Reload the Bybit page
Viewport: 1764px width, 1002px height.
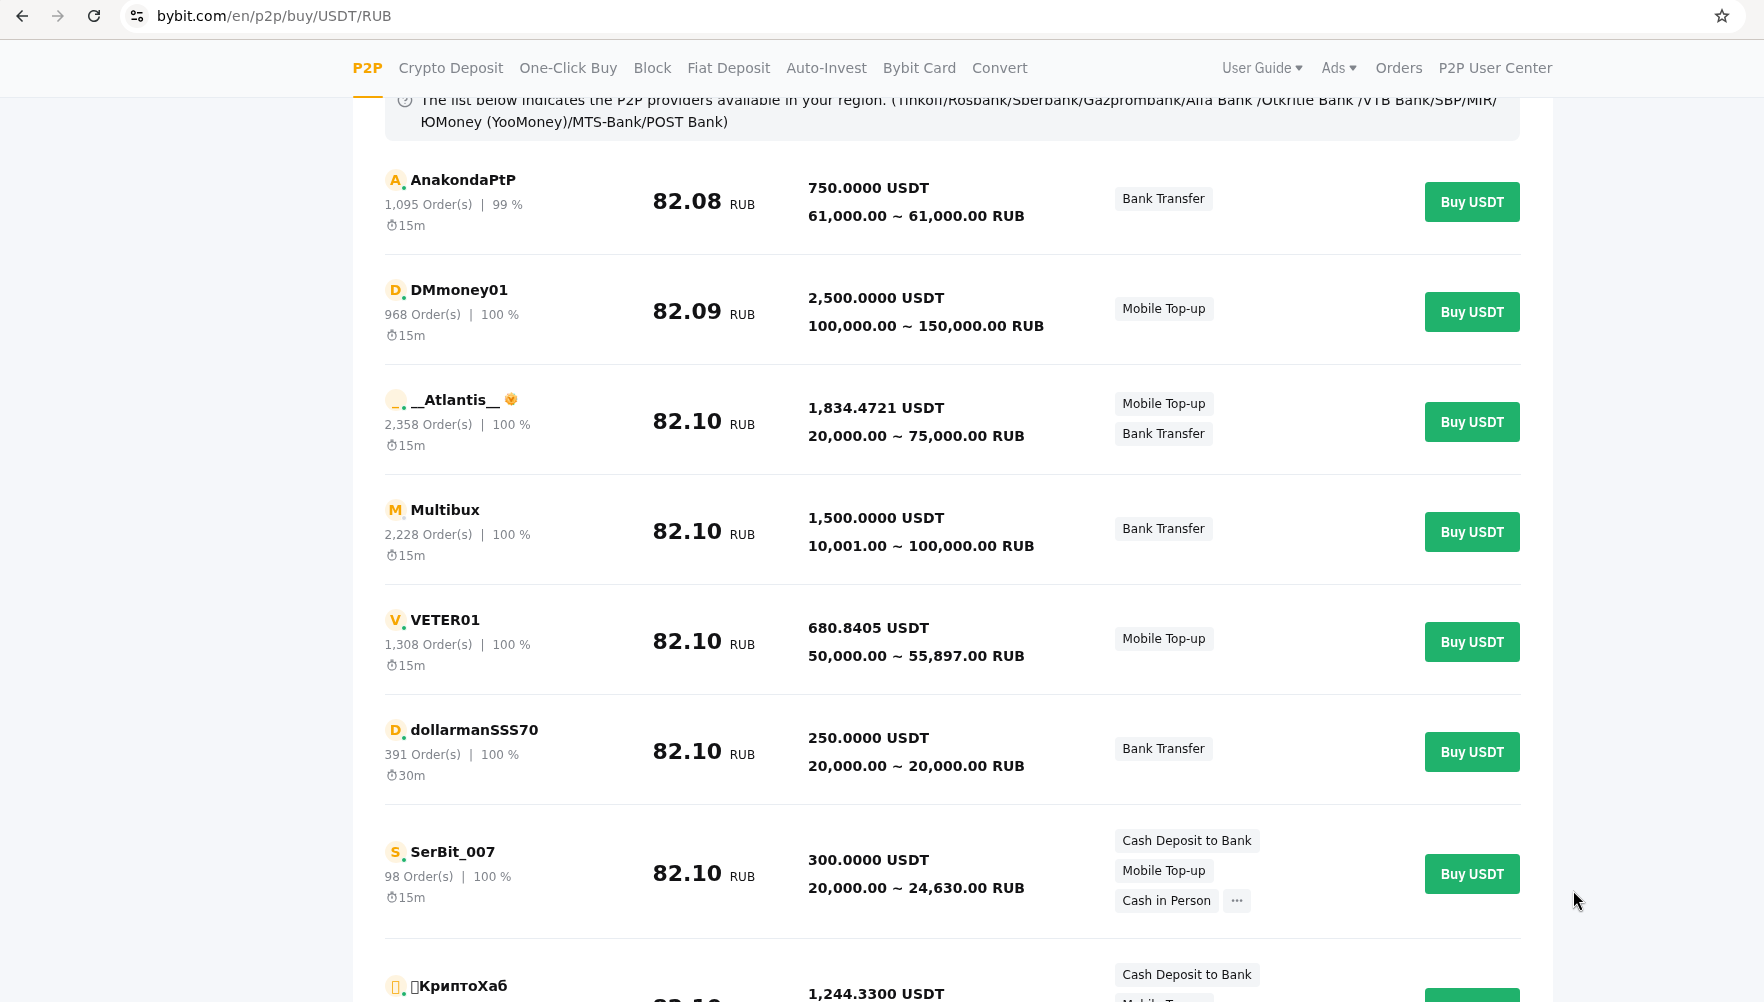(94, 16)
